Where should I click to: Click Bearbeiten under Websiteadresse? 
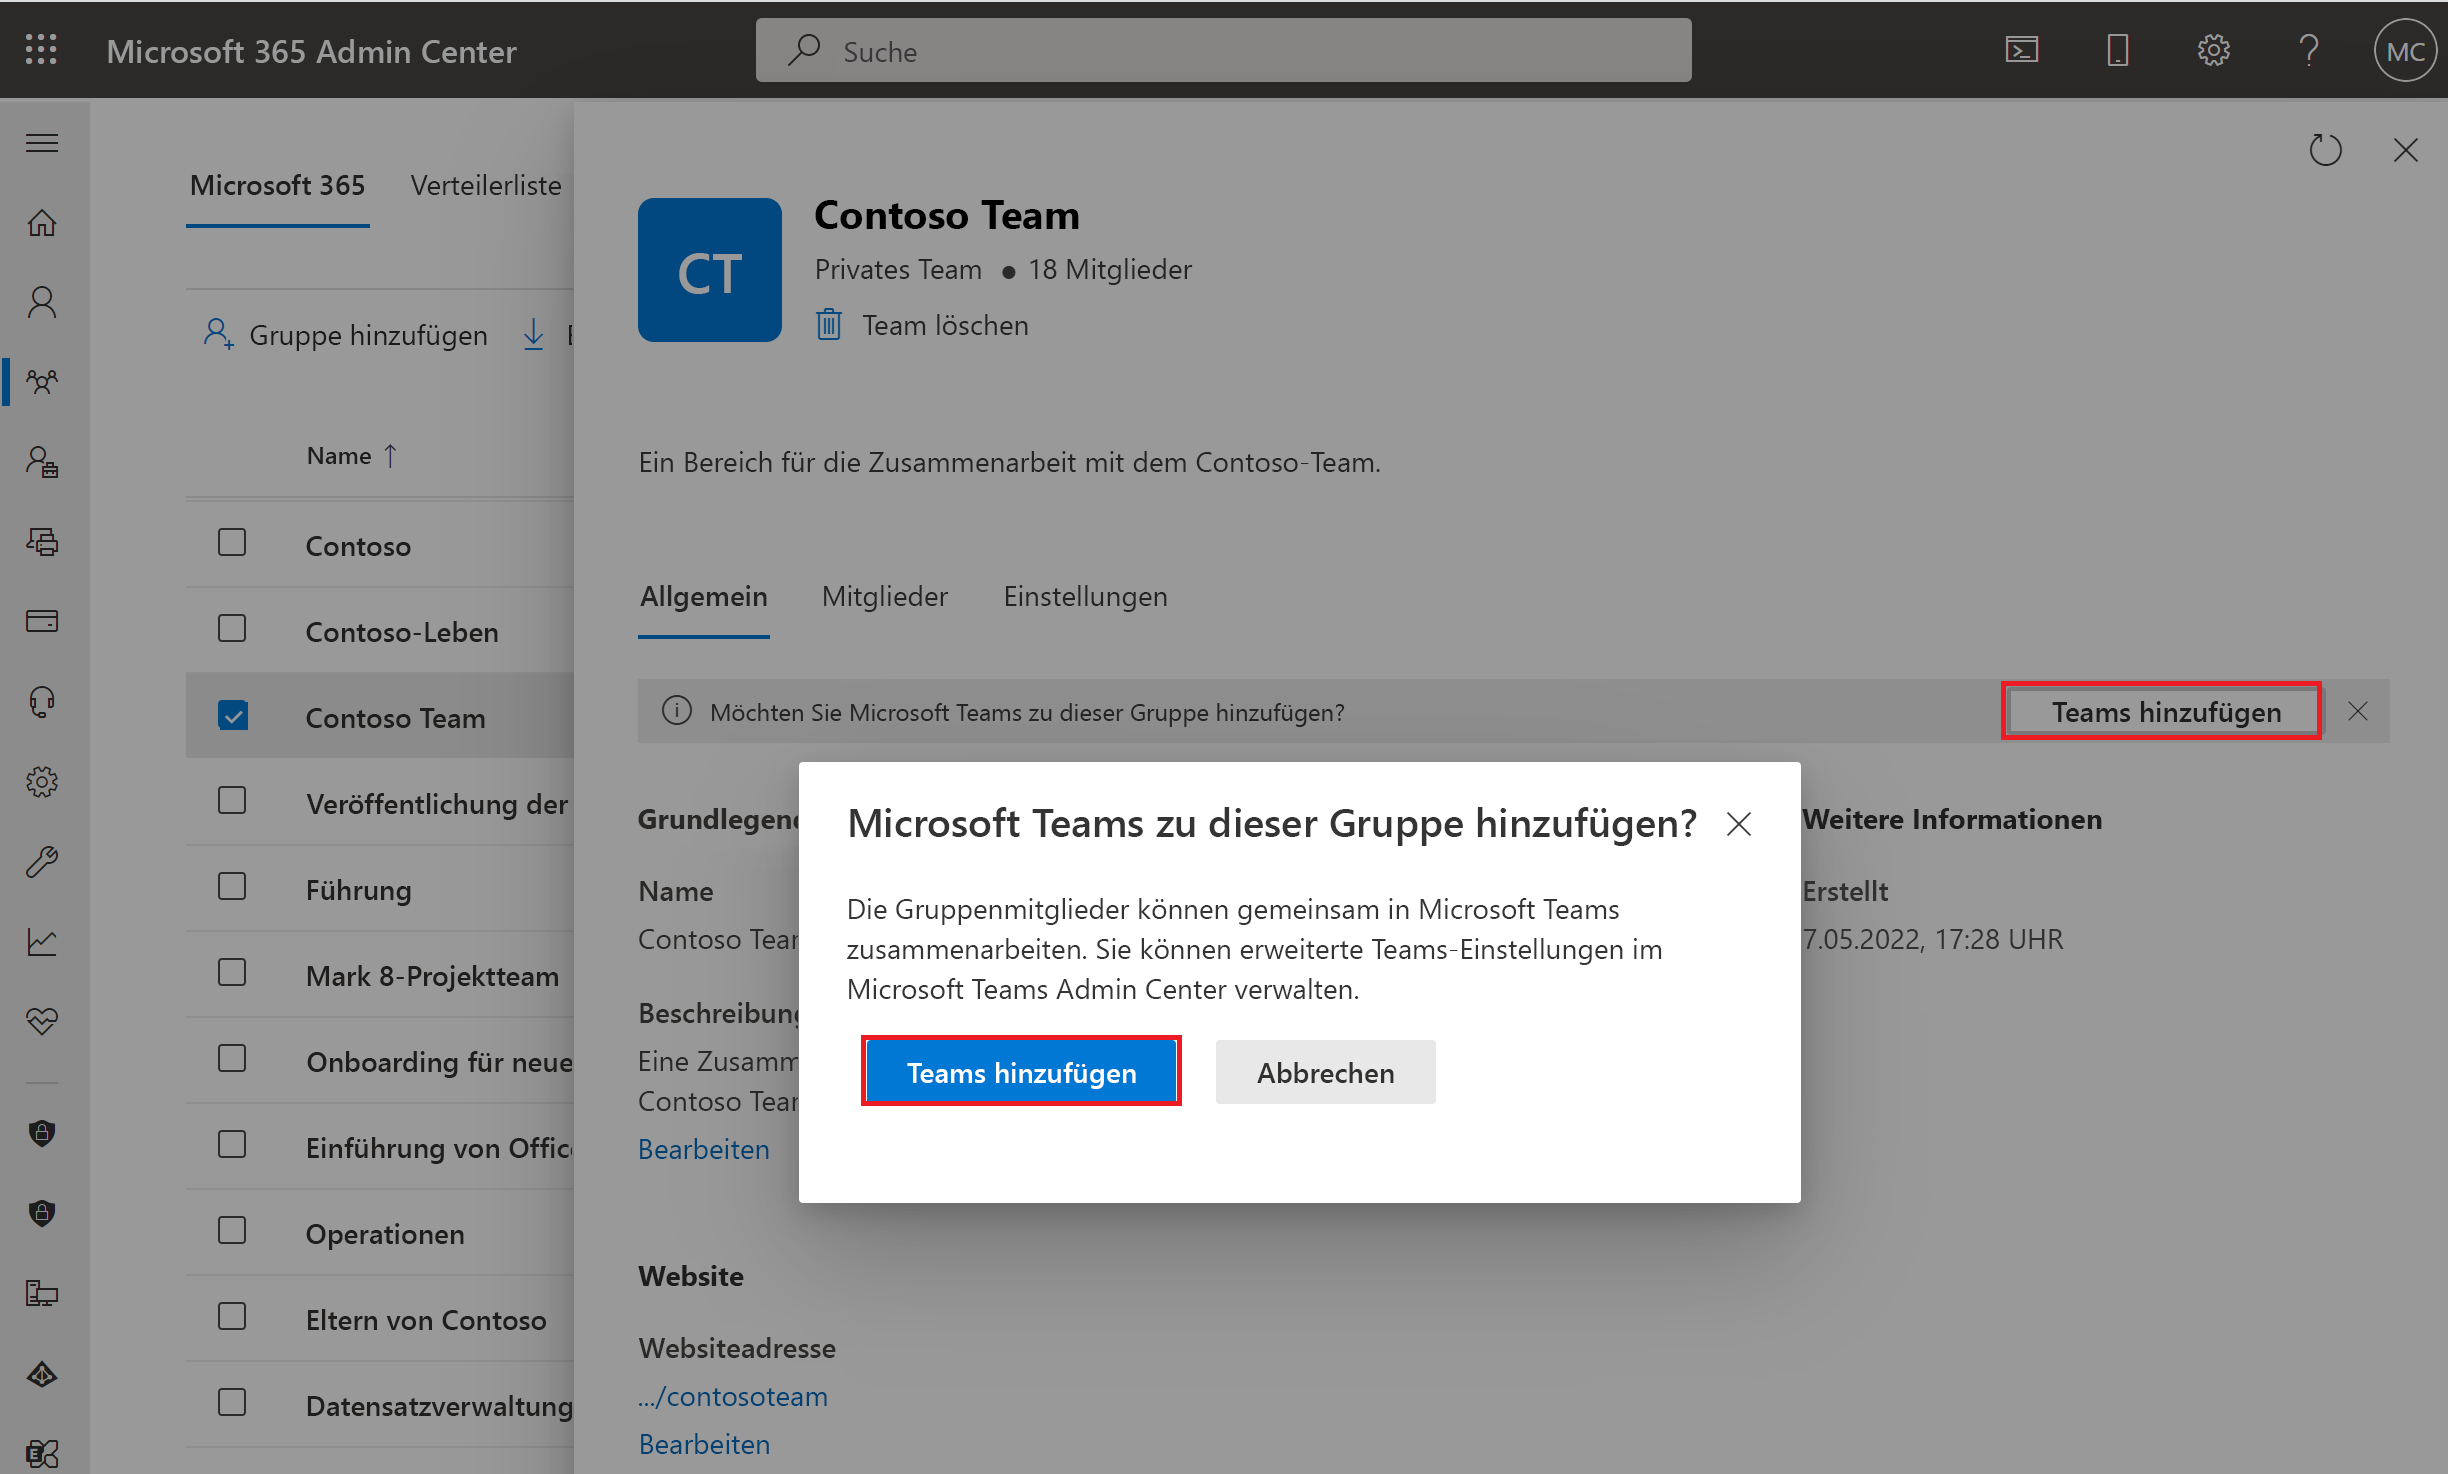(704, 1444)
